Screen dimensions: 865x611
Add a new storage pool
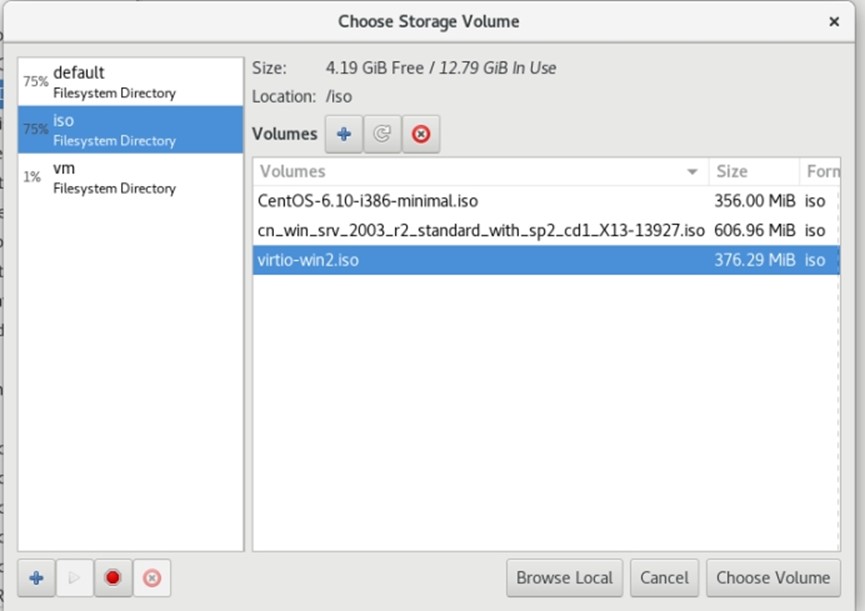coord(36,577)
